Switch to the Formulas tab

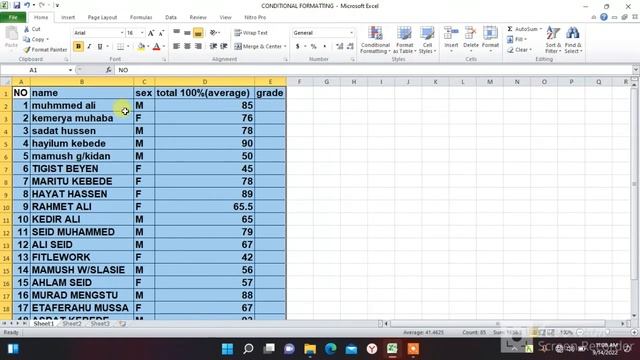point(141,17)
